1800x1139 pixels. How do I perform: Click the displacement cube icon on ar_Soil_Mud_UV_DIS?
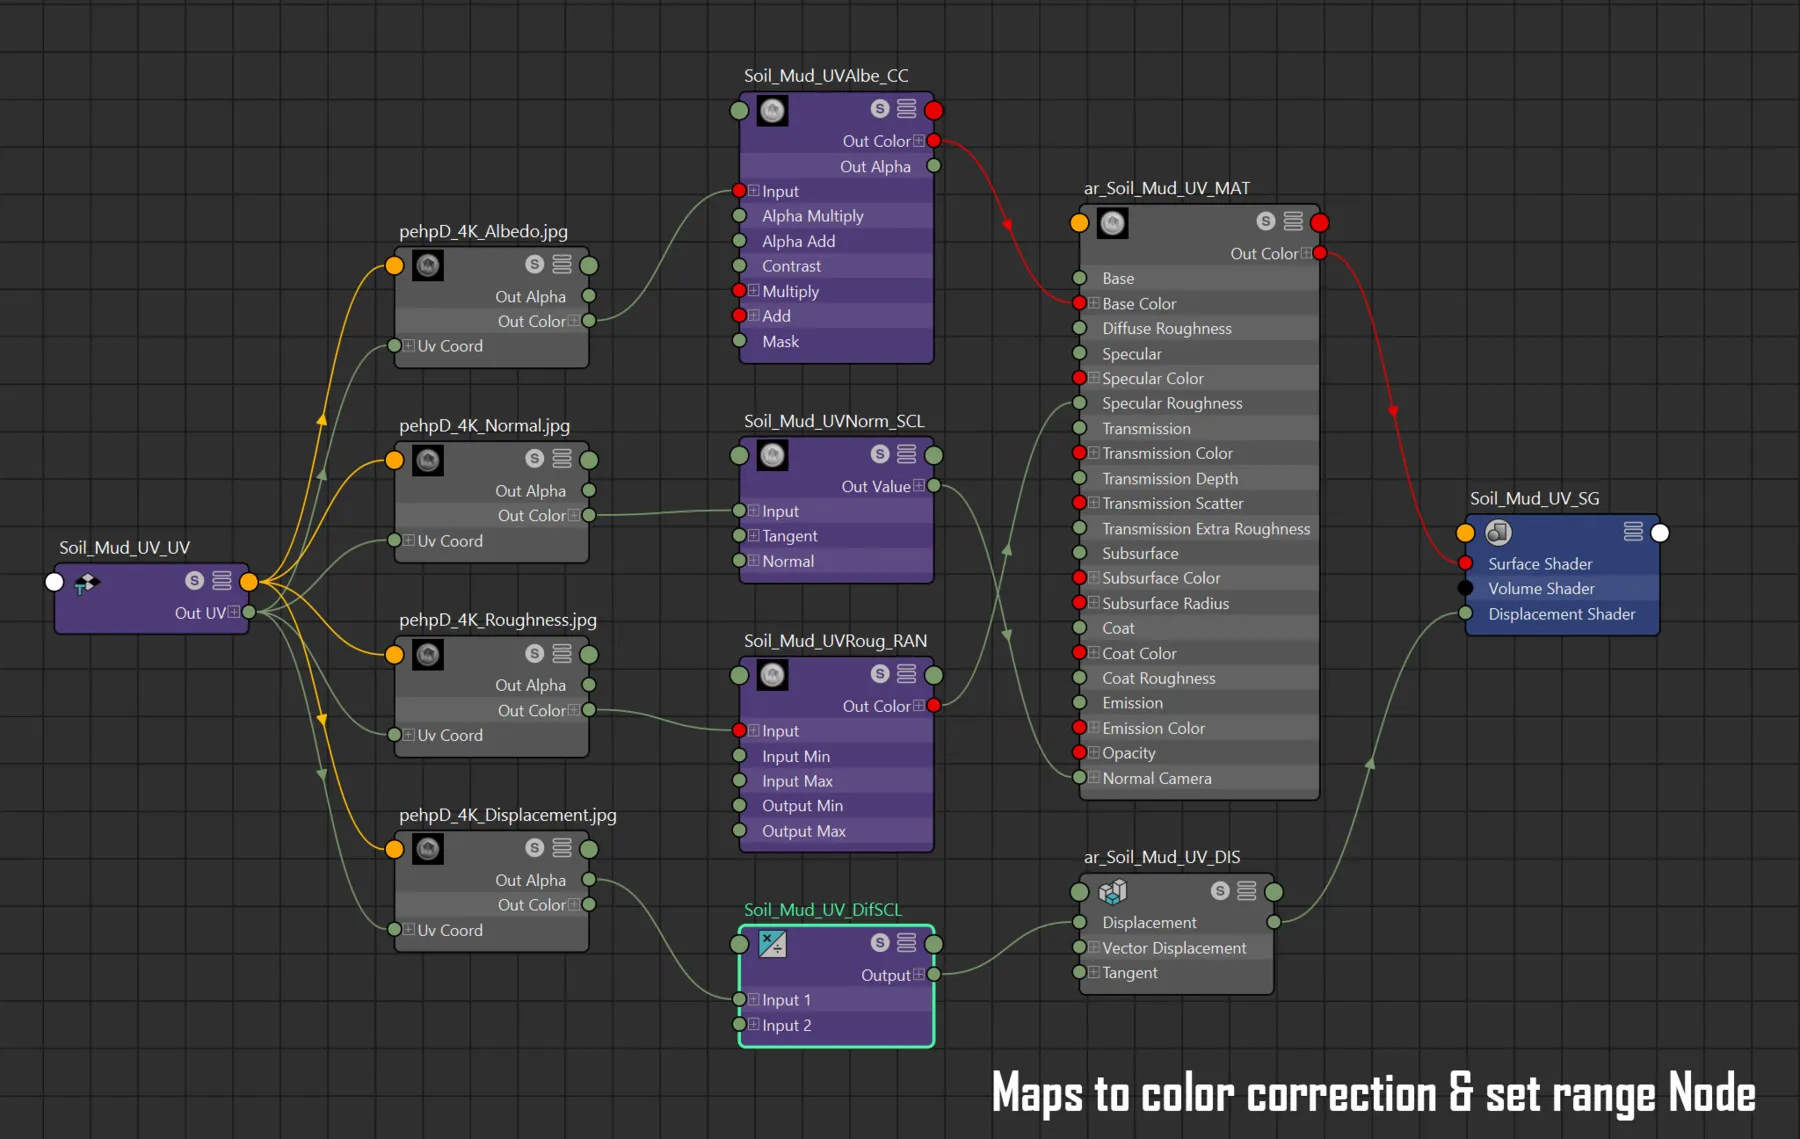pos(1112,891)
